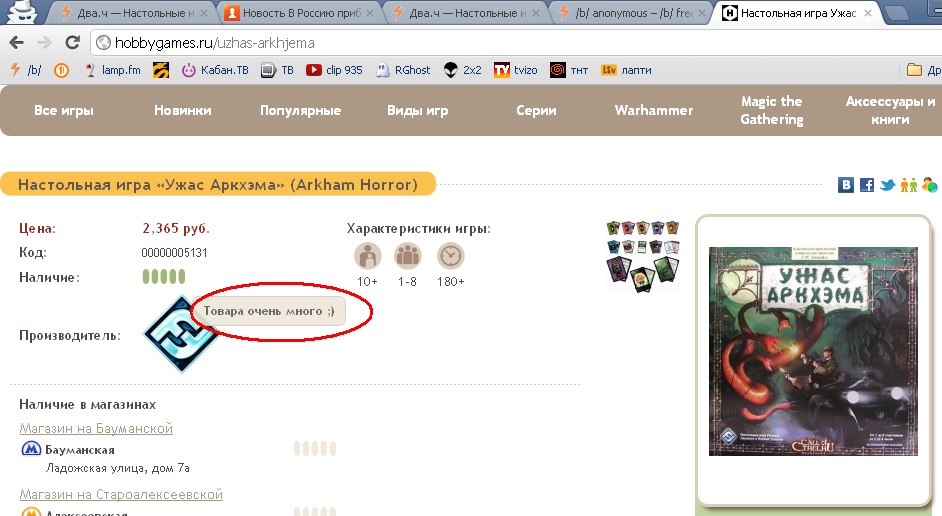Click the address bar with hobbygames.ru URL
Image resolution: width=942 pixels, height=516 pixels.
point(517,43)
